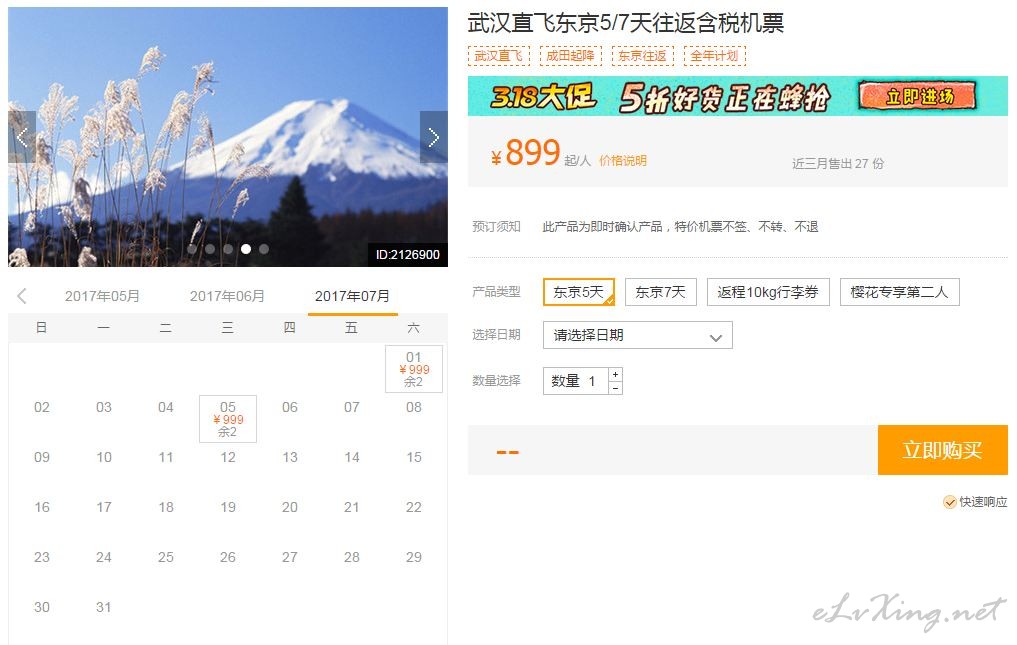
Task: Click calendar date 28
Action: 352,557
